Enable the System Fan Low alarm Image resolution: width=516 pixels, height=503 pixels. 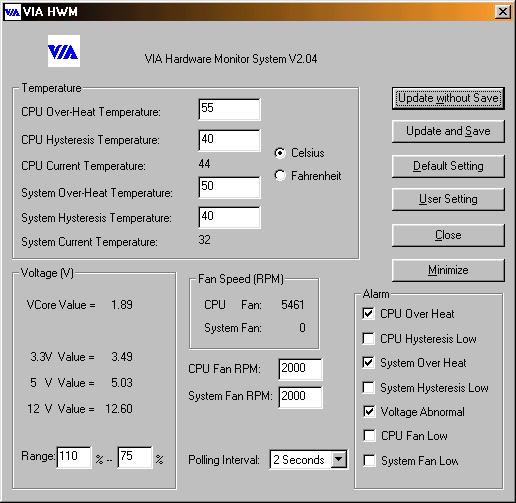click(x=369, y=460)
